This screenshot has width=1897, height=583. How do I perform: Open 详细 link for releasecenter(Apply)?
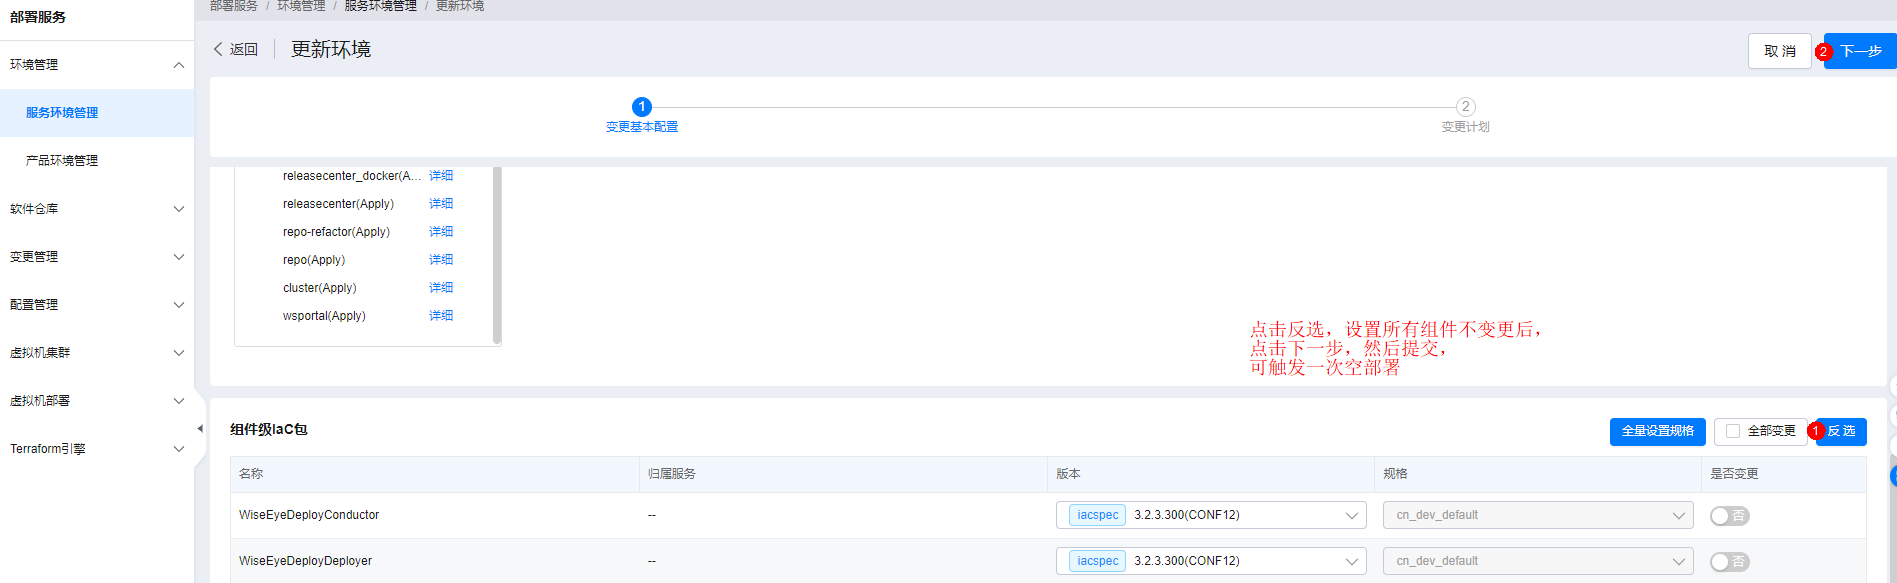(441, 204)
